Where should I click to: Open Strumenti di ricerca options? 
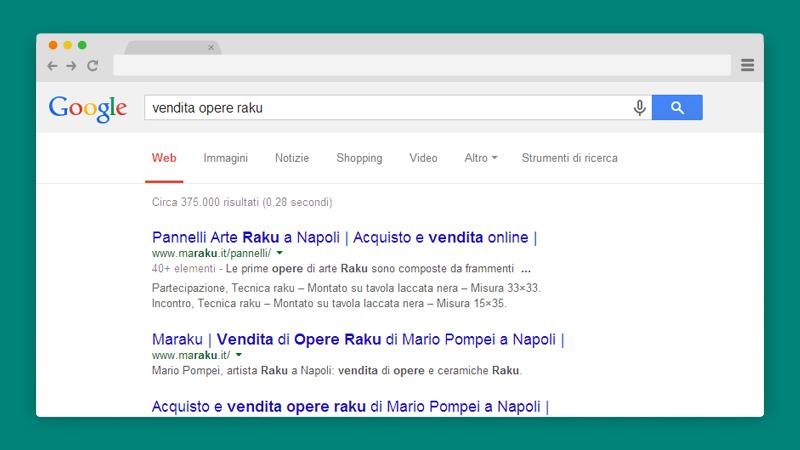569,158
